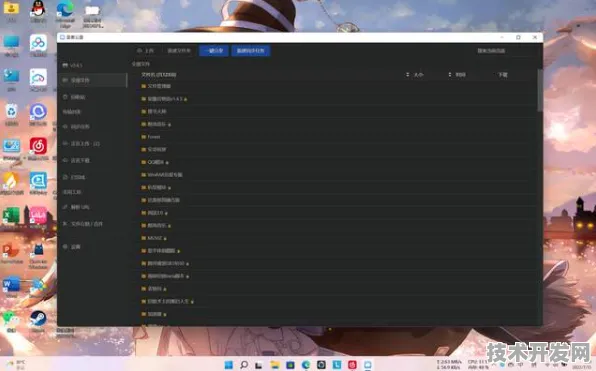The width and height of the screenshot is (596, 371).
Task: Open the WinRAR folder in the list
Action: (x=162, y=174)
